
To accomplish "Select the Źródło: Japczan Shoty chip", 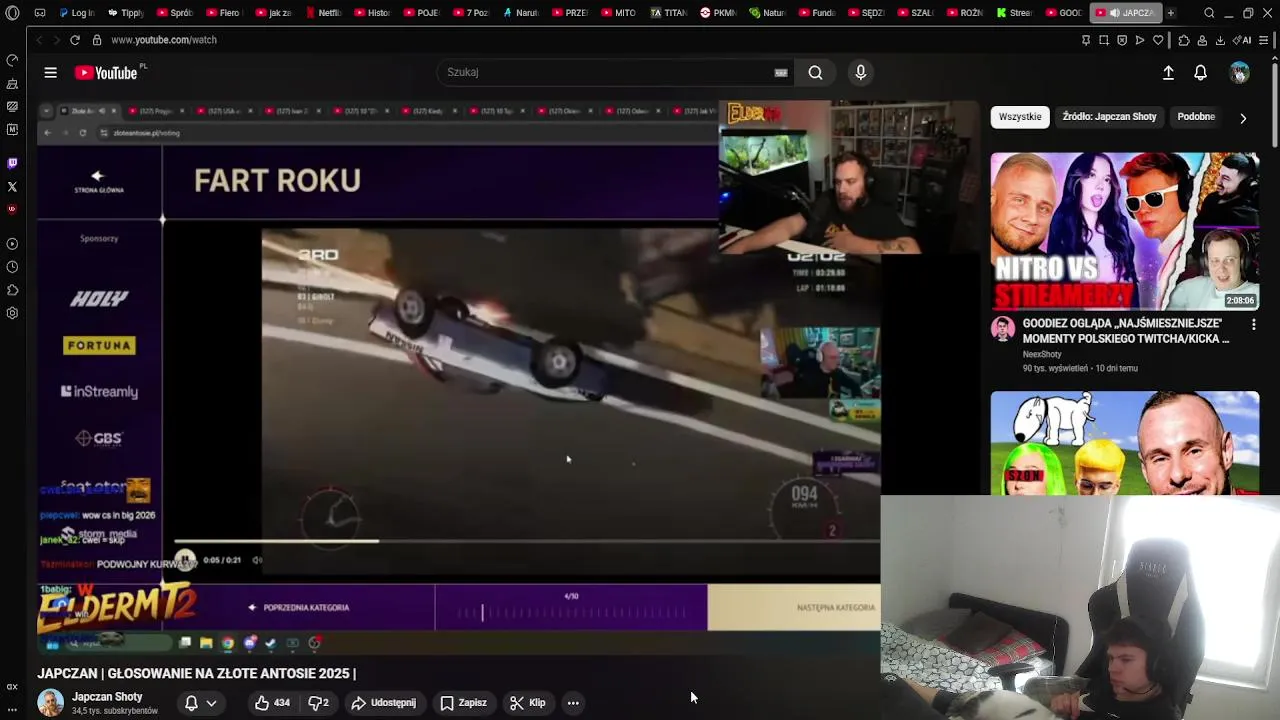I will coord(1109,117).
